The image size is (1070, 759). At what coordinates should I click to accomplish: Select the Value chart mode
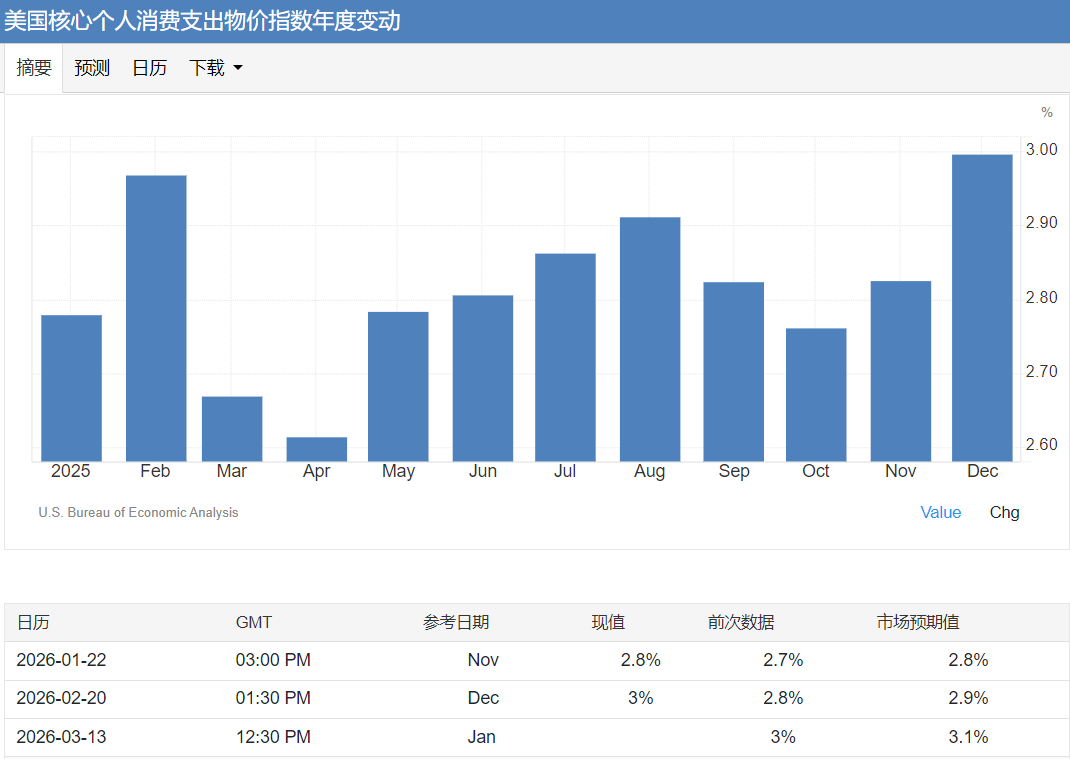(940, 512)
